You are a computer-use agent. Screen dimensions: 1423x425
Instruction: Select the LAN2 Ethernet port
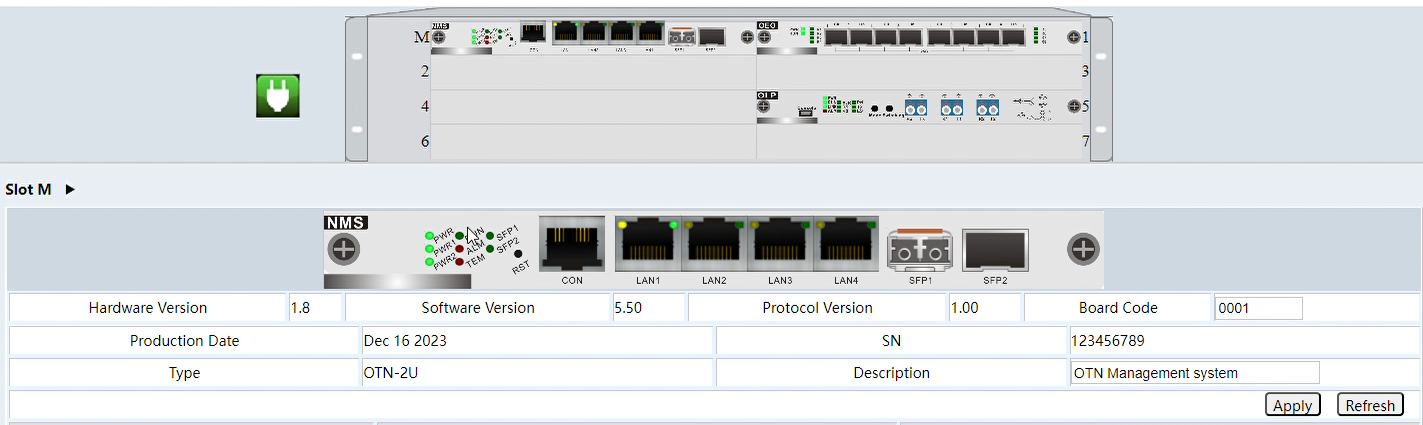point(714,243)
